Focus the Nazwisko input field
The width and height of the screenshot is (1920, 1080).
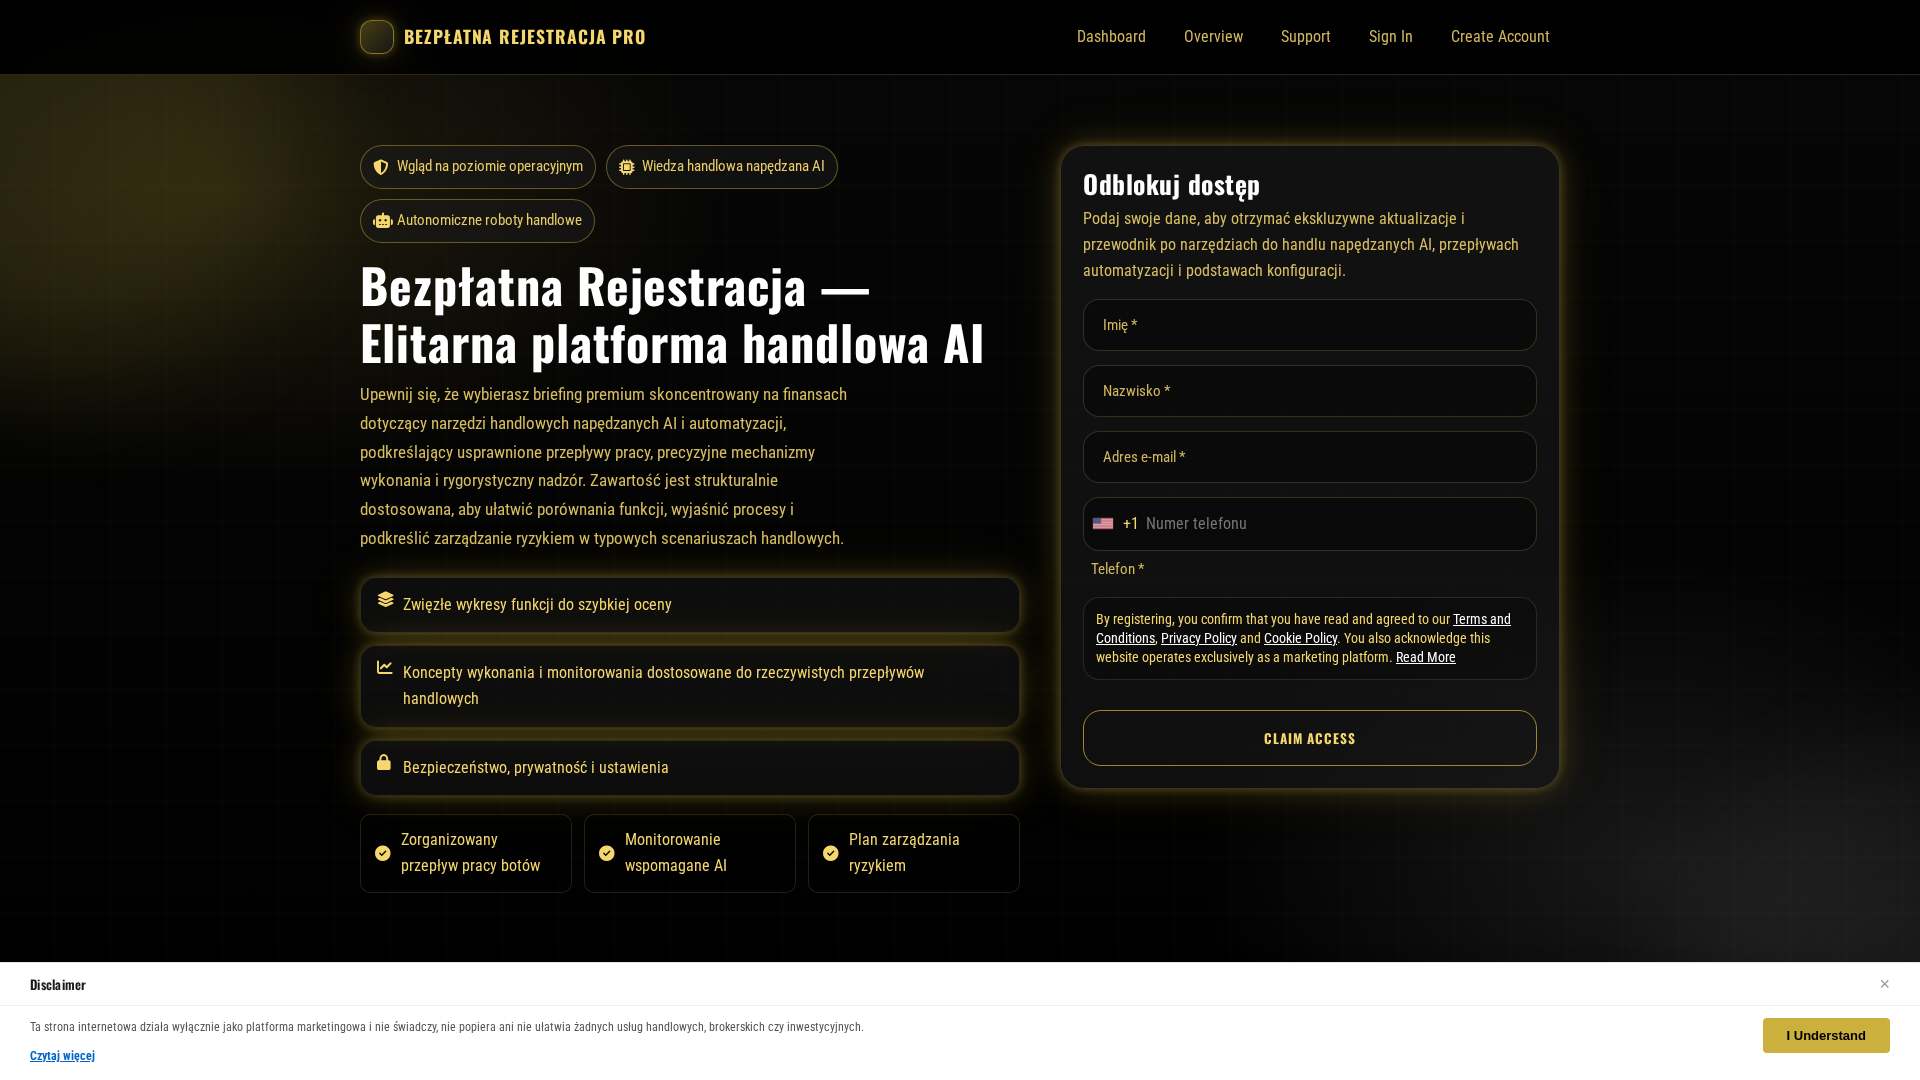point(1310,391)
